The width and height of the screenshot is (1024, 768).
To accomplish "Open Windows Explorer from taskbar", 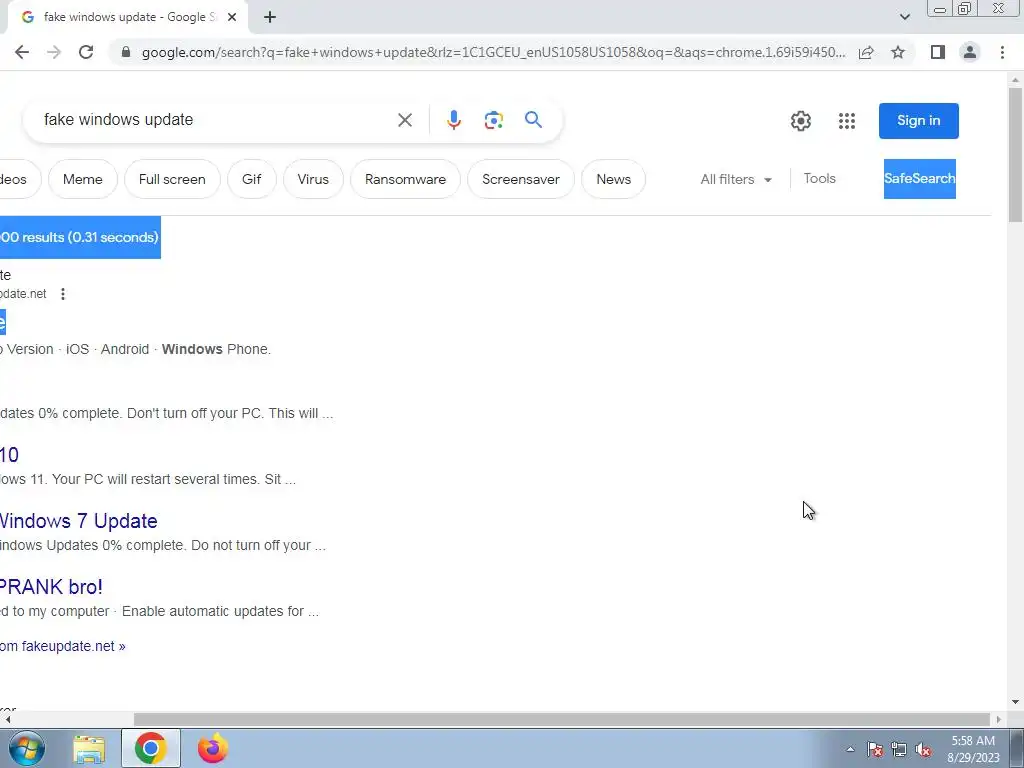I will [x=89, y=749].
